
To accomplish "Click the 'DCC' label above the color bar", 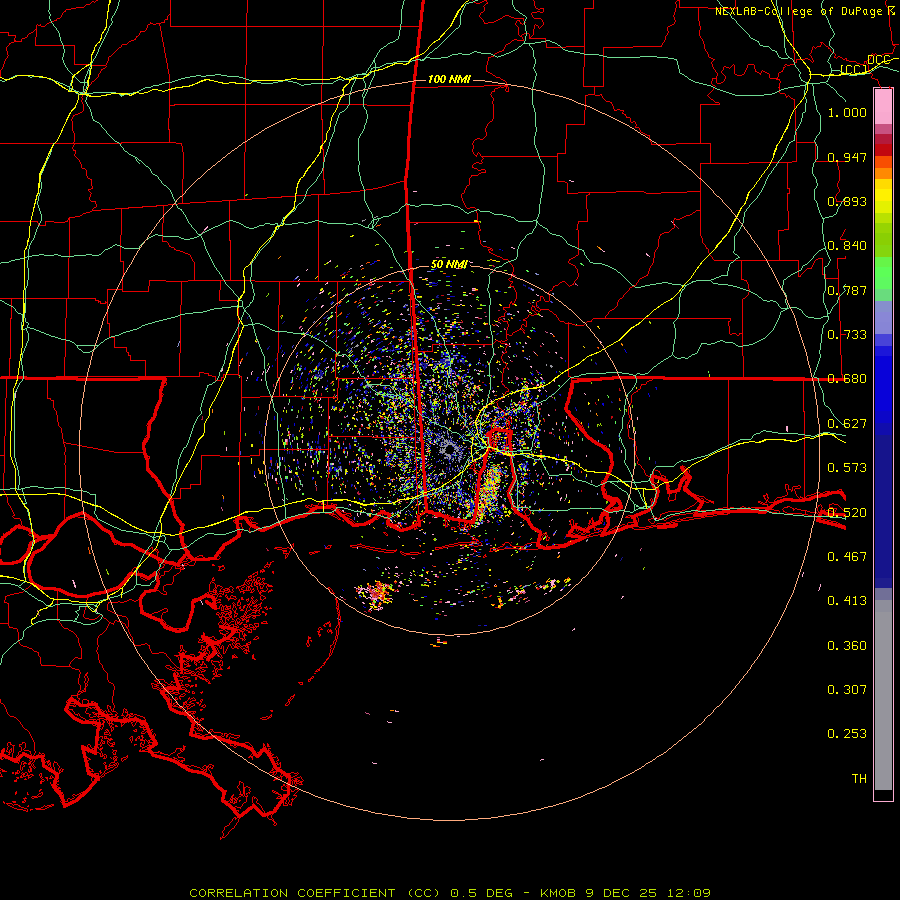I will tap(879, 60).
